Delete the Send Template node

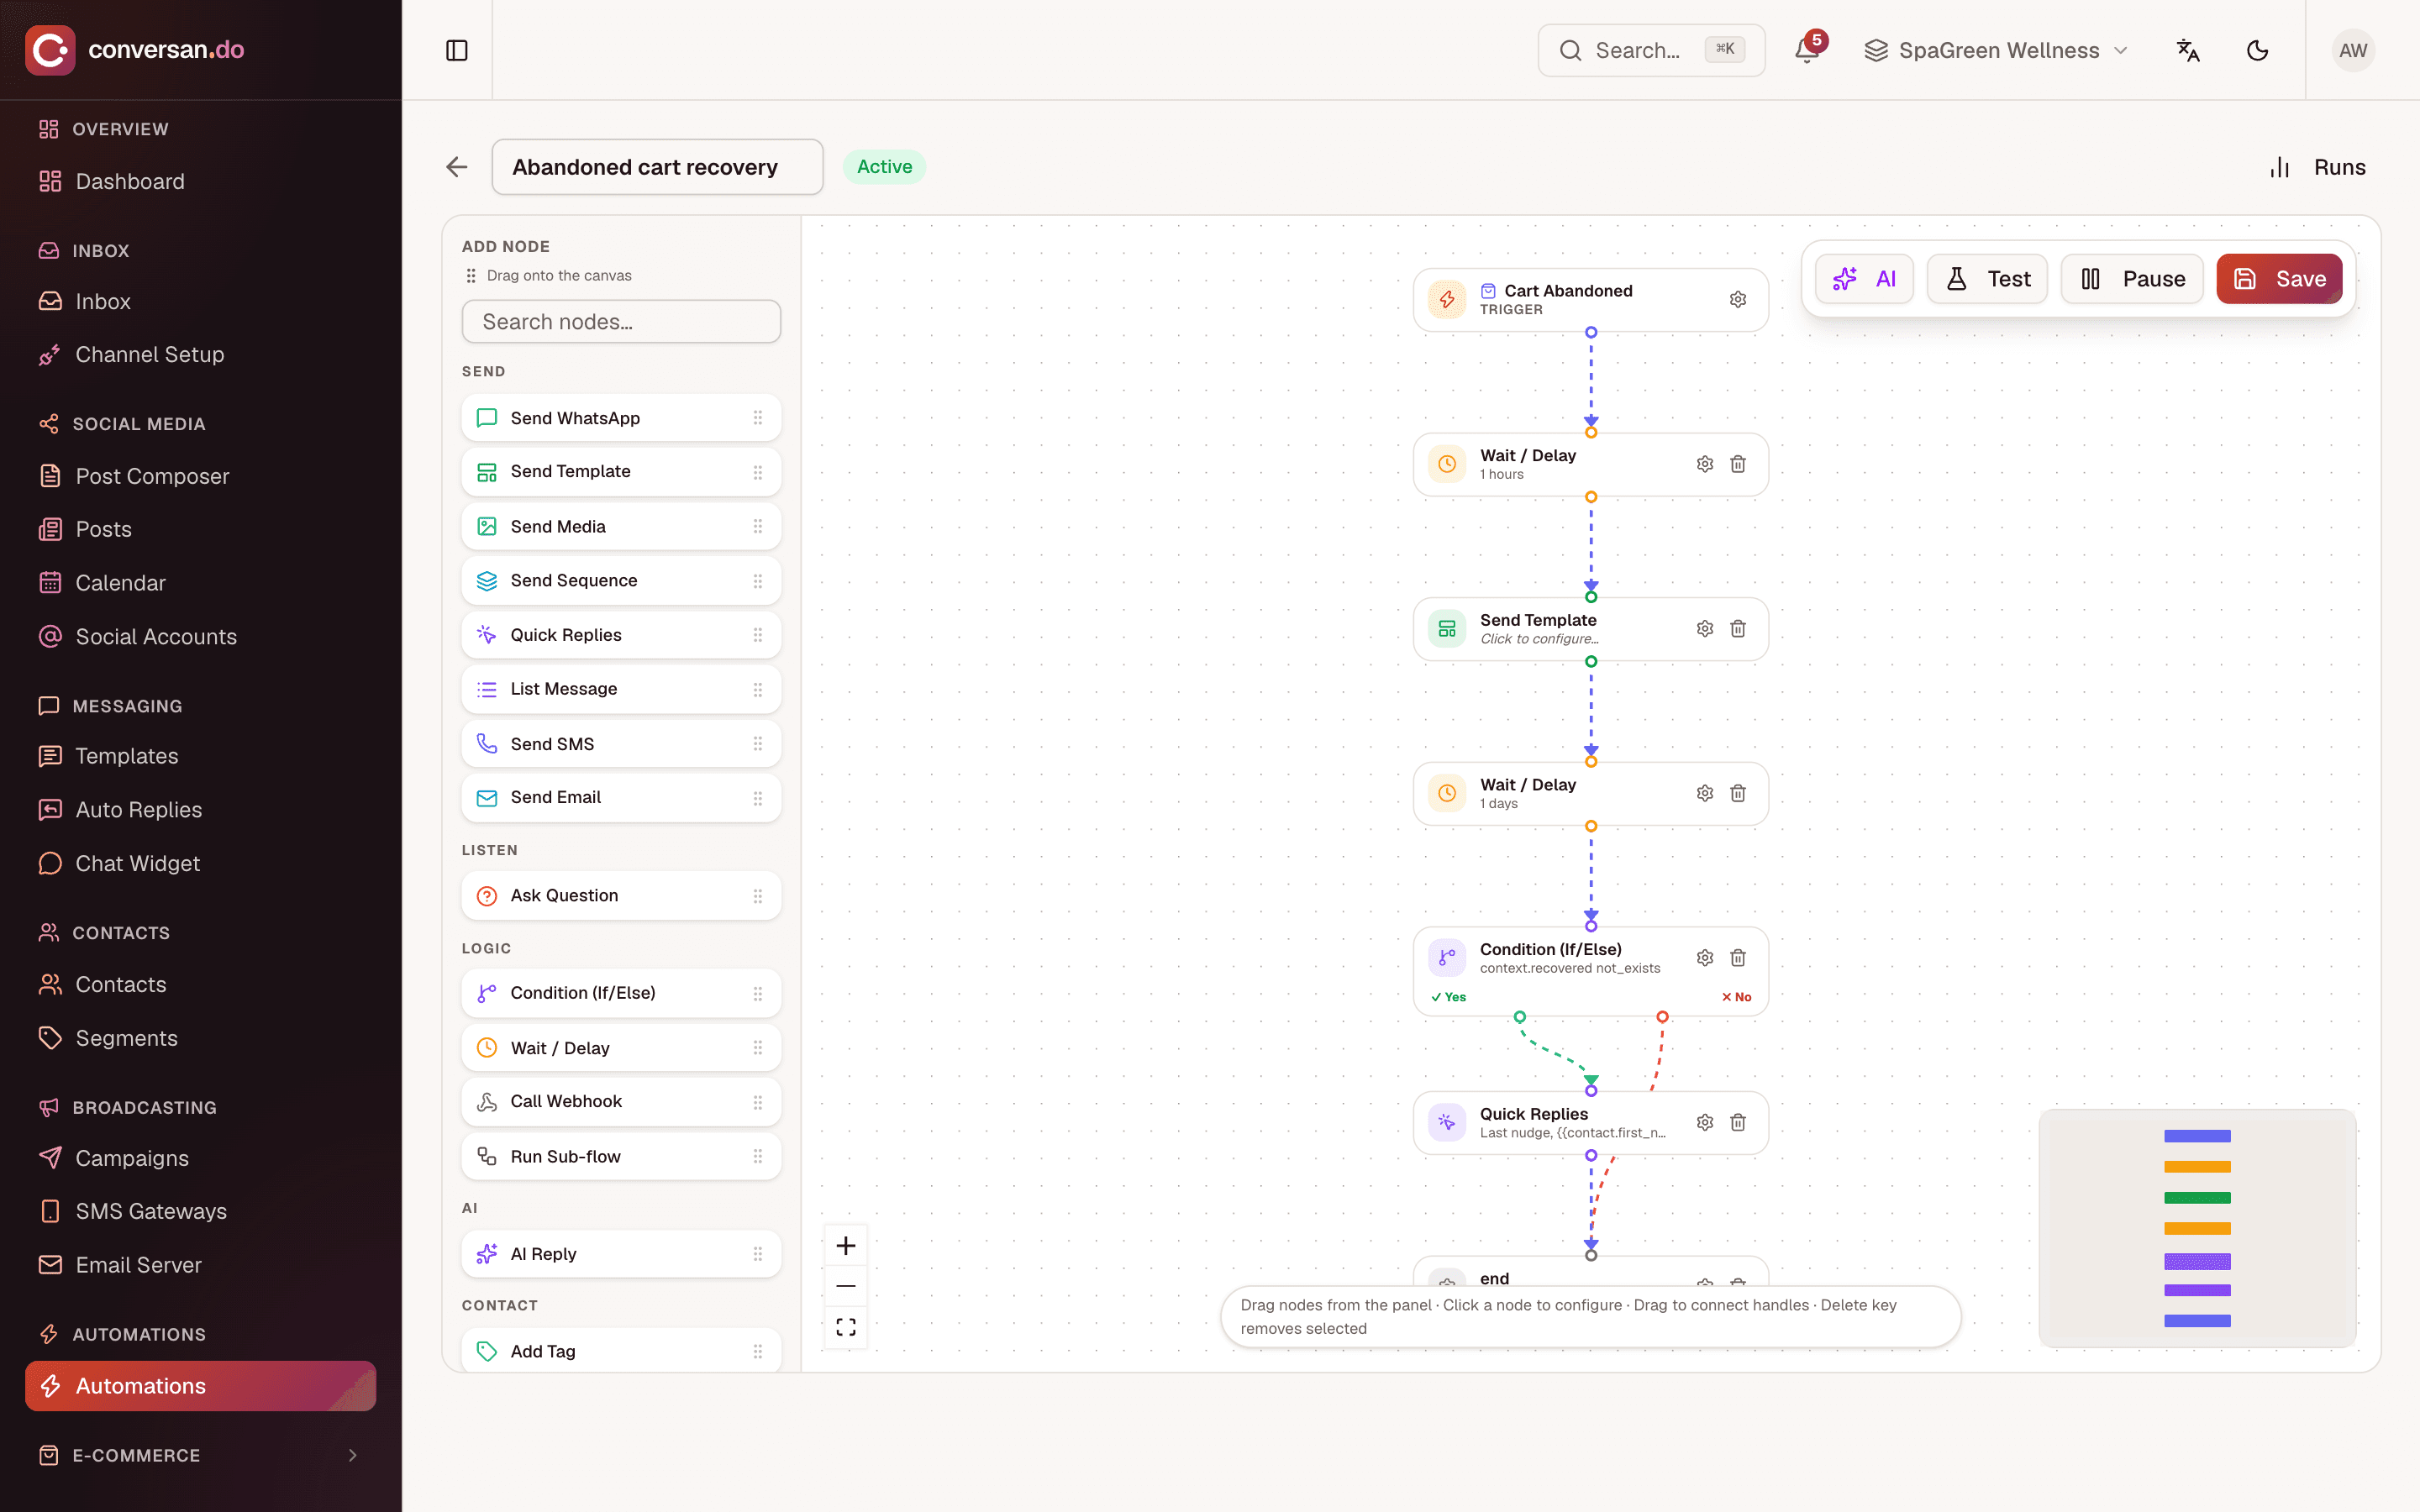coord(1738,628)
